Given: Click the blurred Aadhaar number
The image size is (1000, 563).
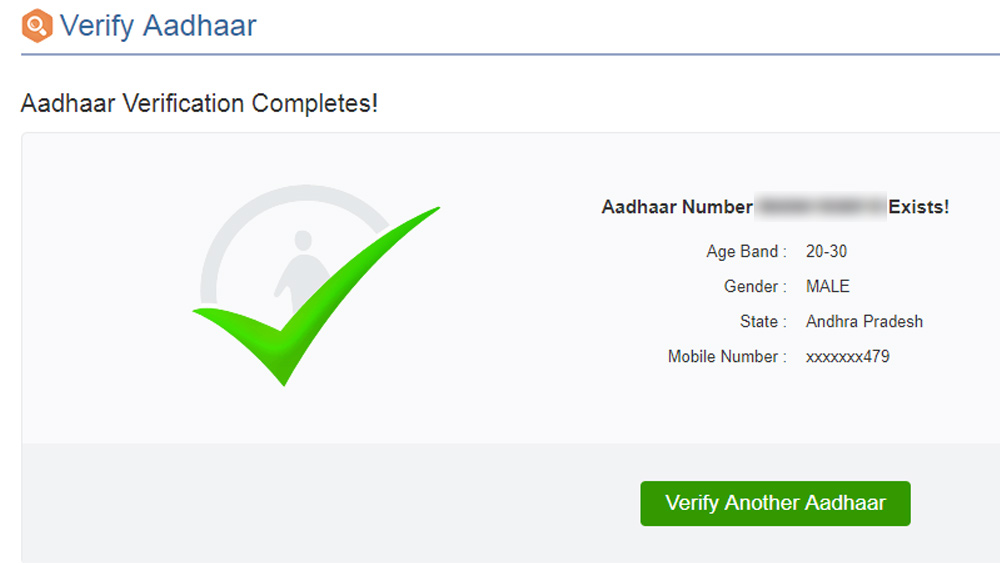Looking at the screenshot, I should pos(820,207).
